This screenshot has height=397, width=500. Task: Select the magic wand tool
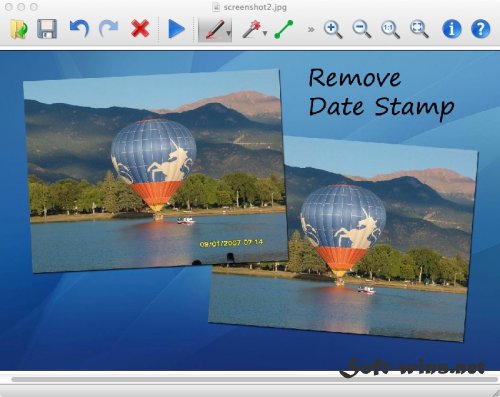pyautogui.click(x=251, y=29)
